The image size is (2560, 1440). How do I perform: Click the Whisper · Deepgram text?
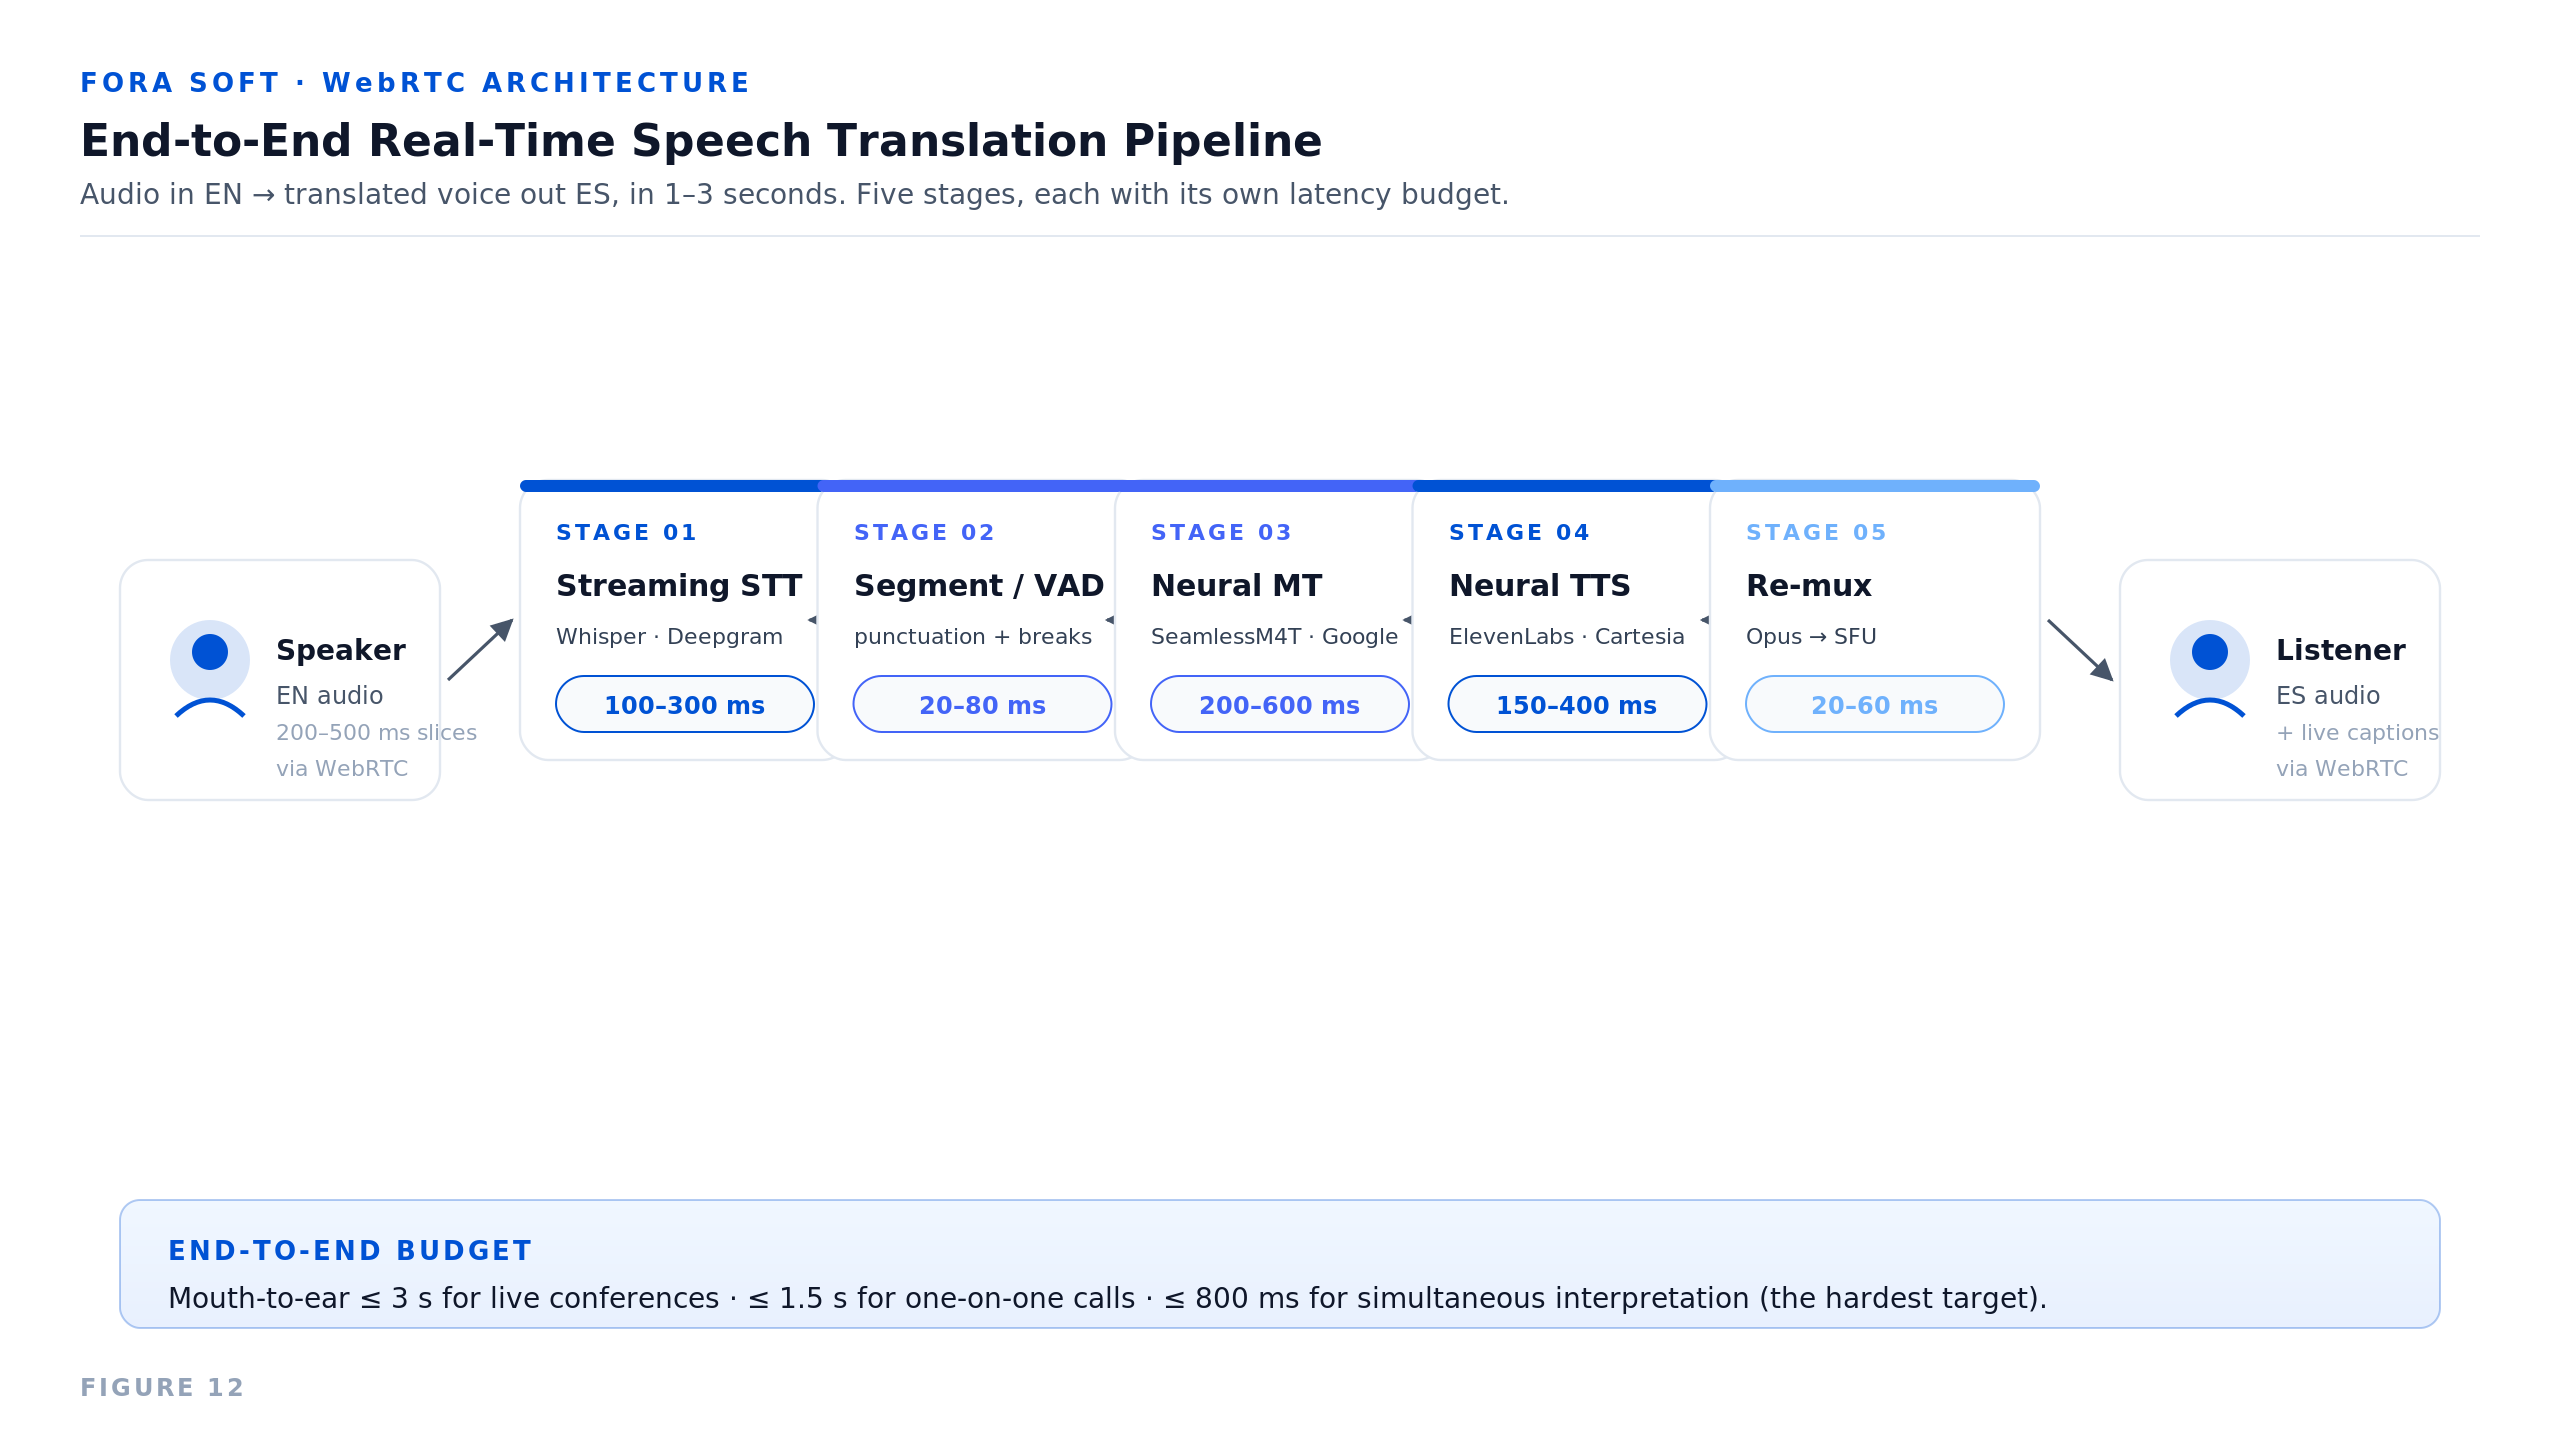[669, 637]
